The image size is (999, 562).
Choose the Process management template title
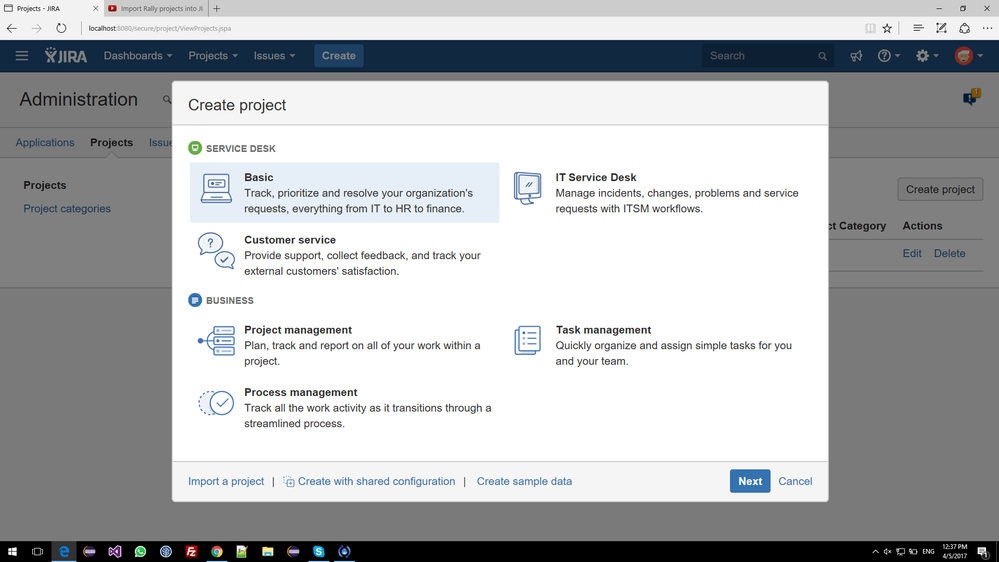click(x=301, y=393)
